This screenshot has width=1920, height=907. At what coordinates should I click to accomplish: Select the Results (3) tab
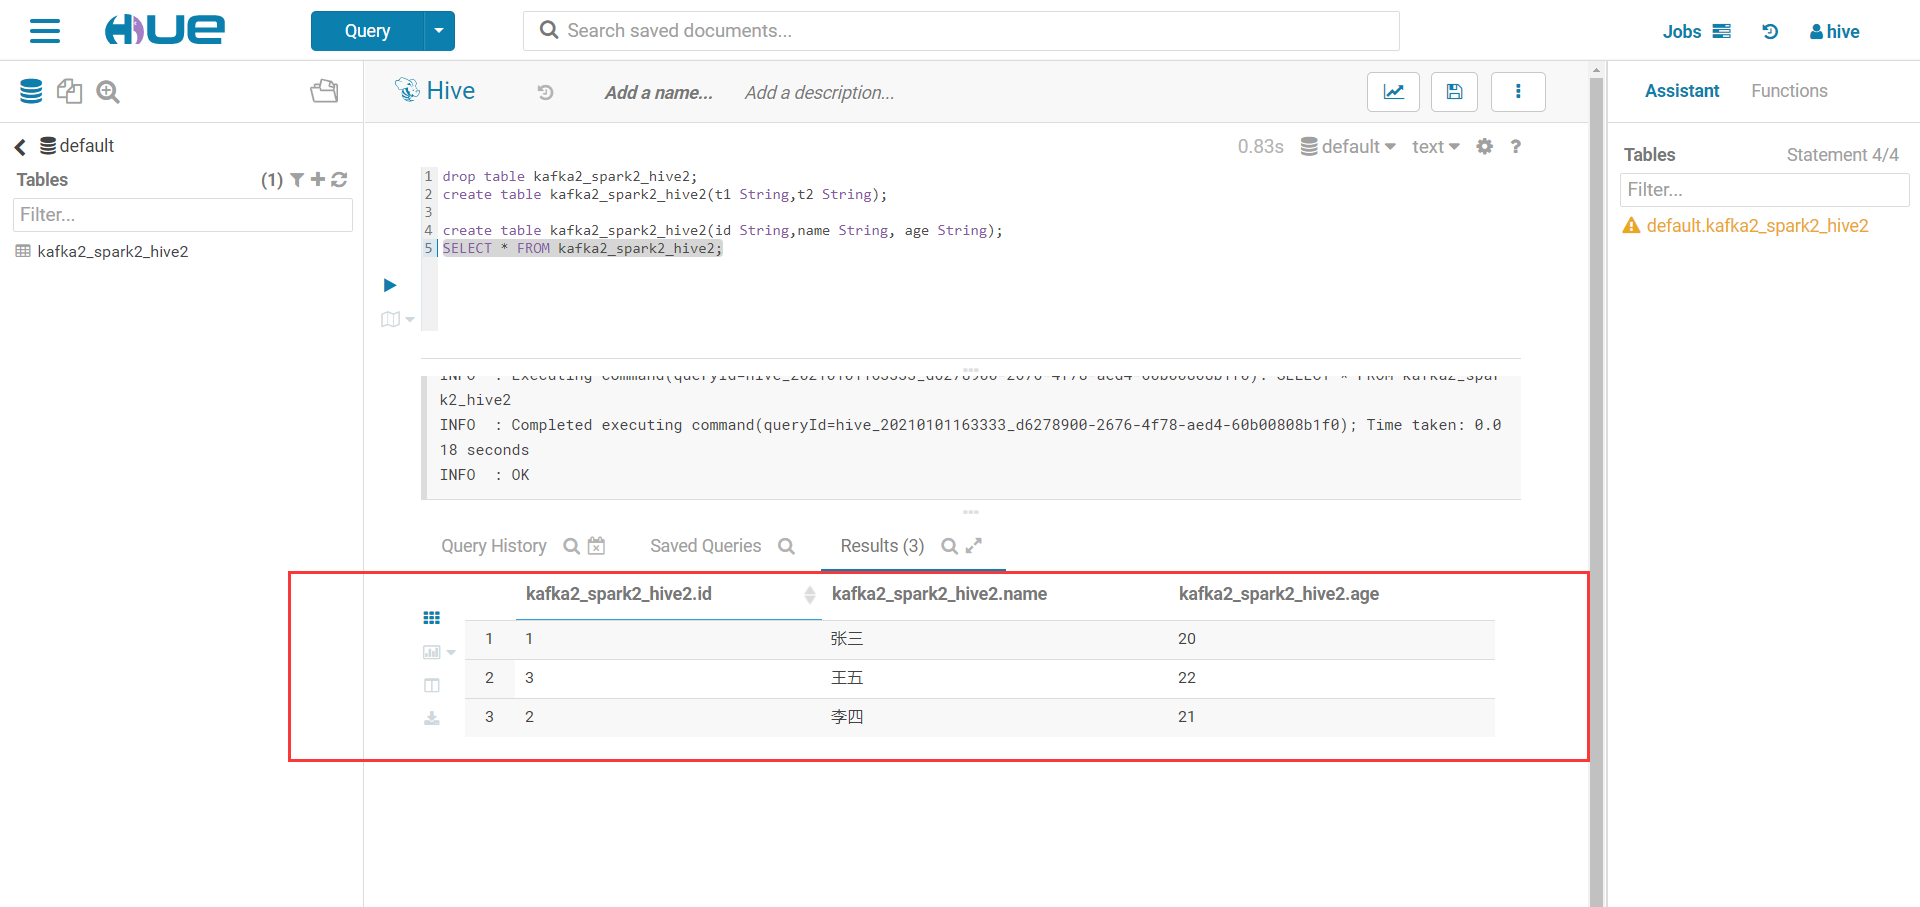882,546
